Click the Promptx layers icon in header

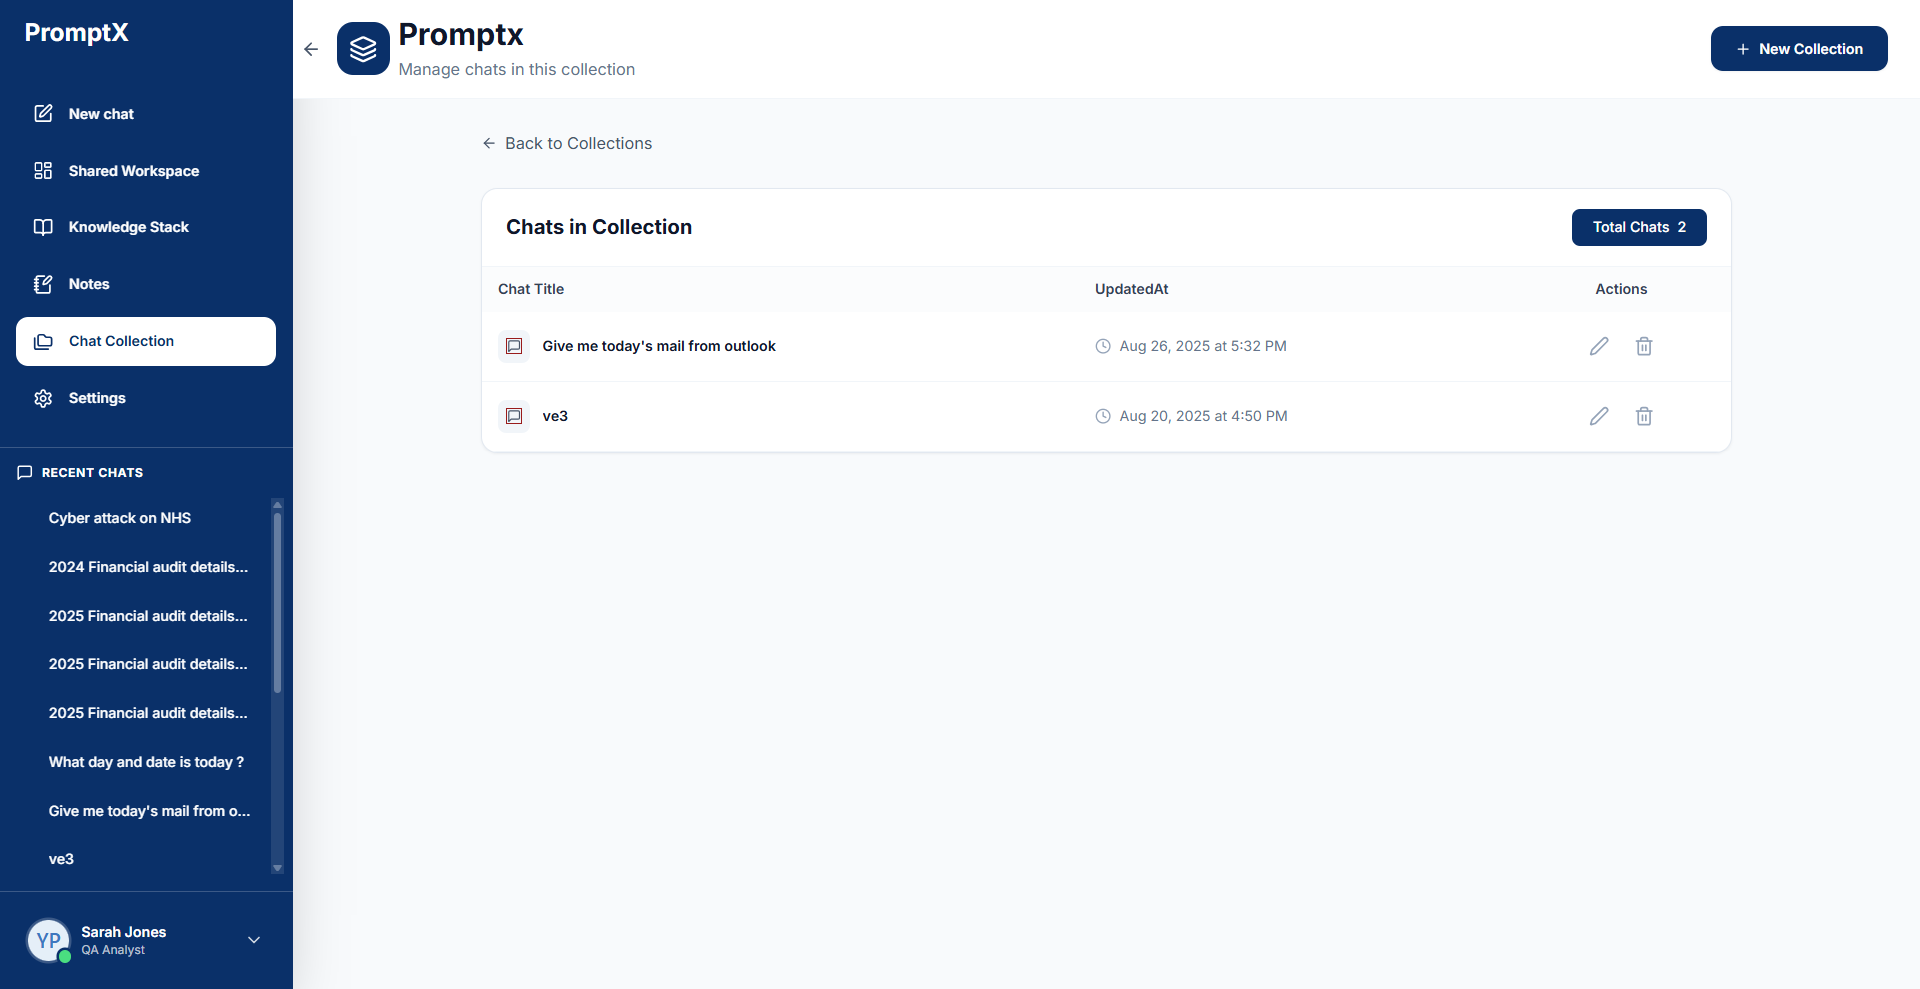click(363, 48)
